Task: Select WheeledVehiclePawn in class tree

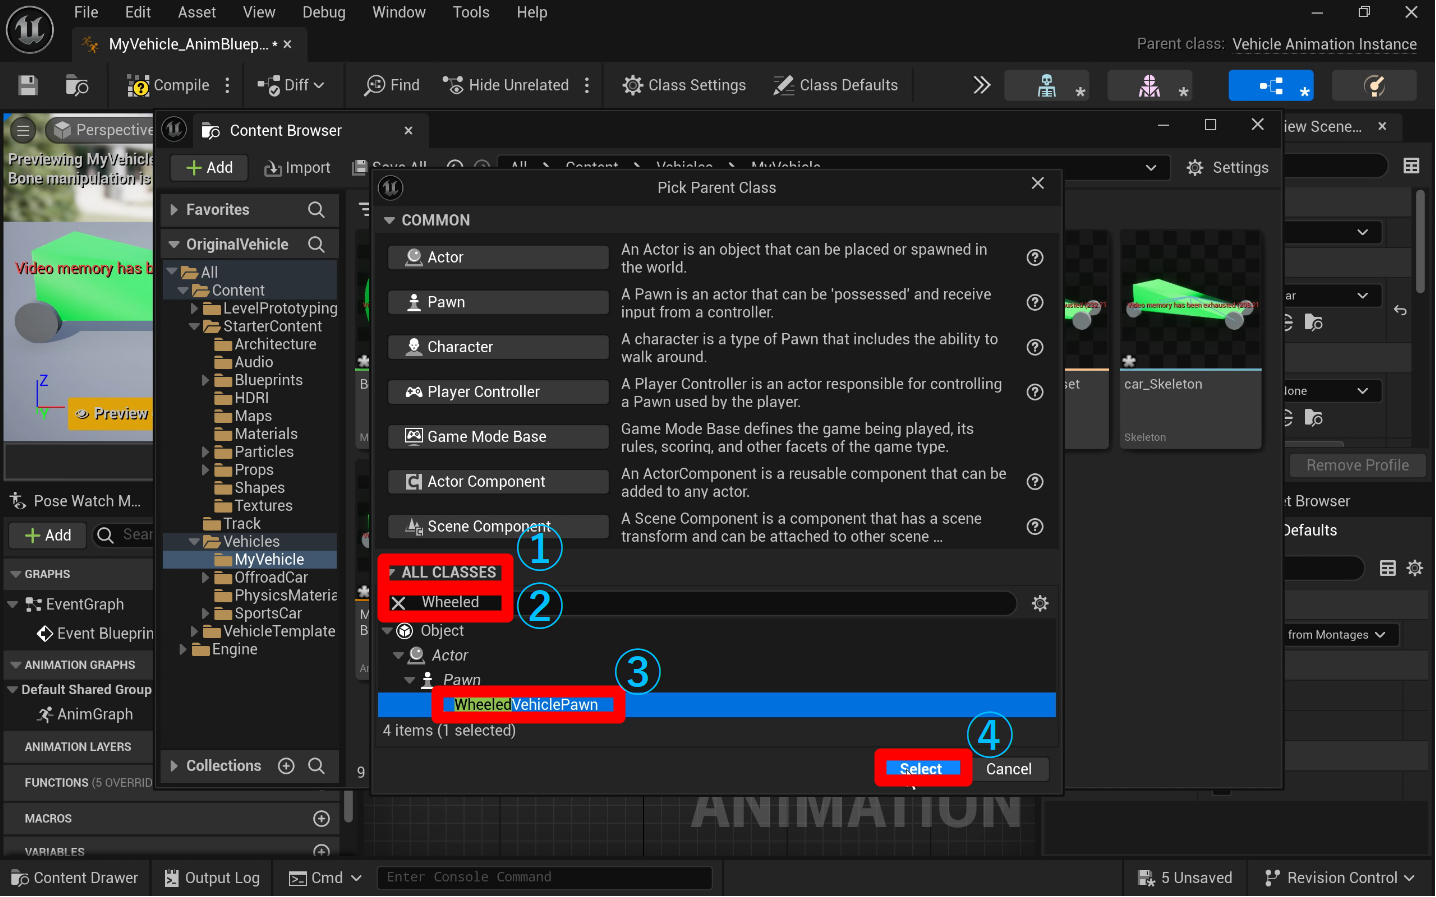Action: (x=526, y=705)
